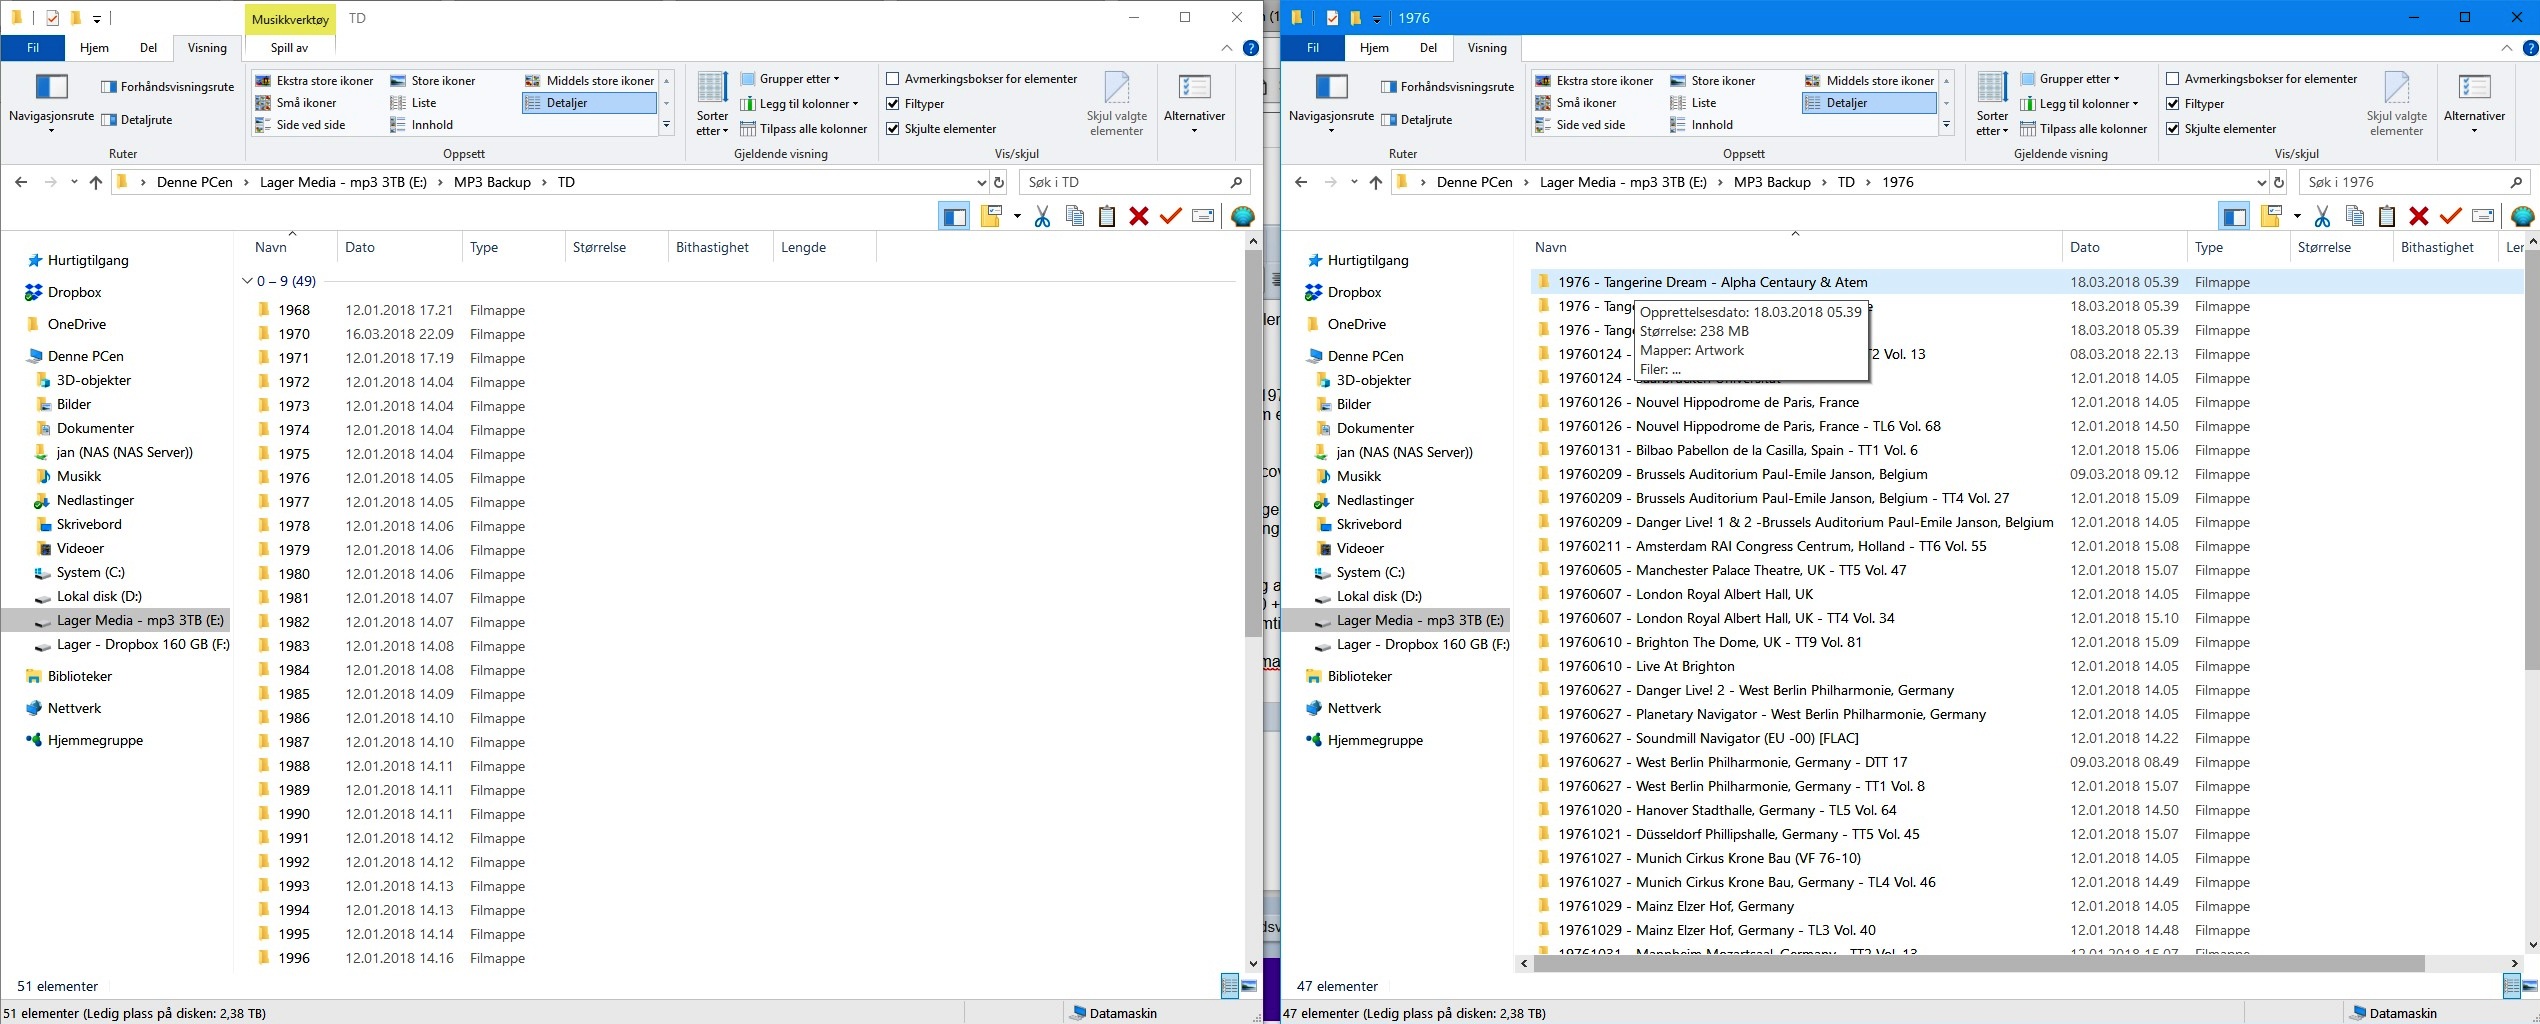The width and height of the screenshot is (2540, 1024).
Task: Open the Spill av tab in the TD window
Action: [x=289, y=47]
